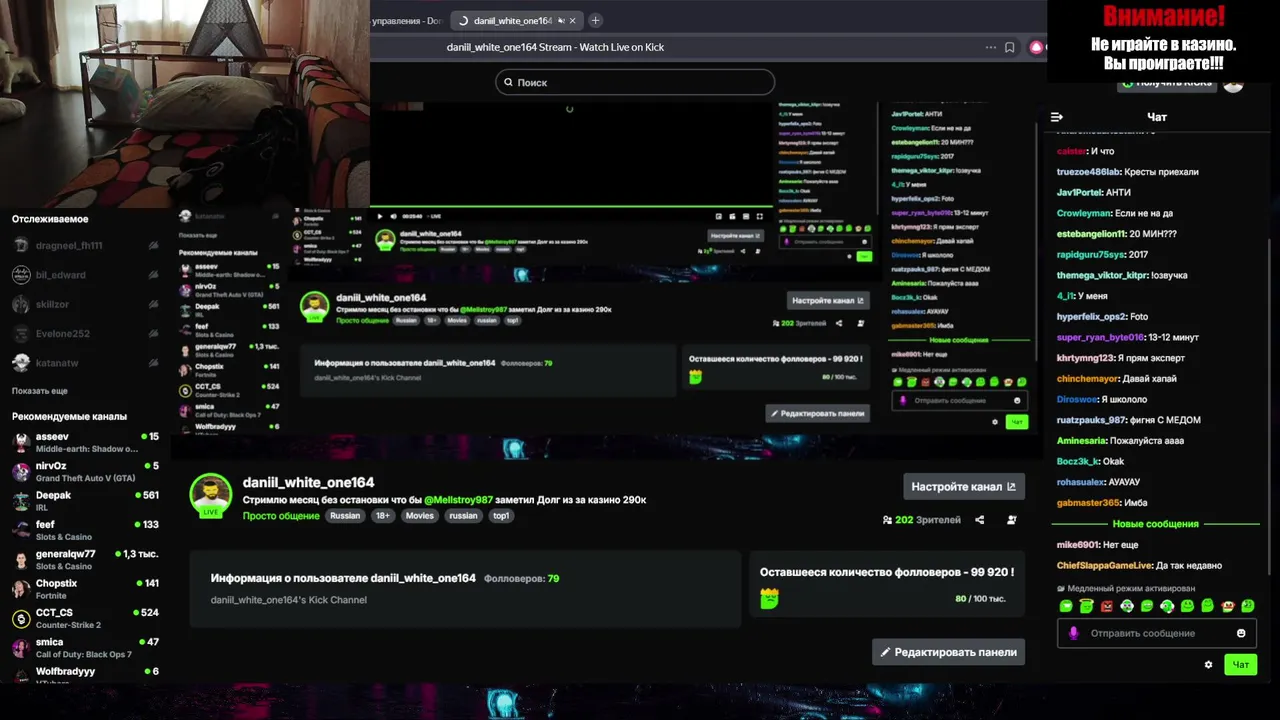Click the 18+ tag chip
Image resolution: width=1280 pixels, height=720 pixels.
[383, 516]
